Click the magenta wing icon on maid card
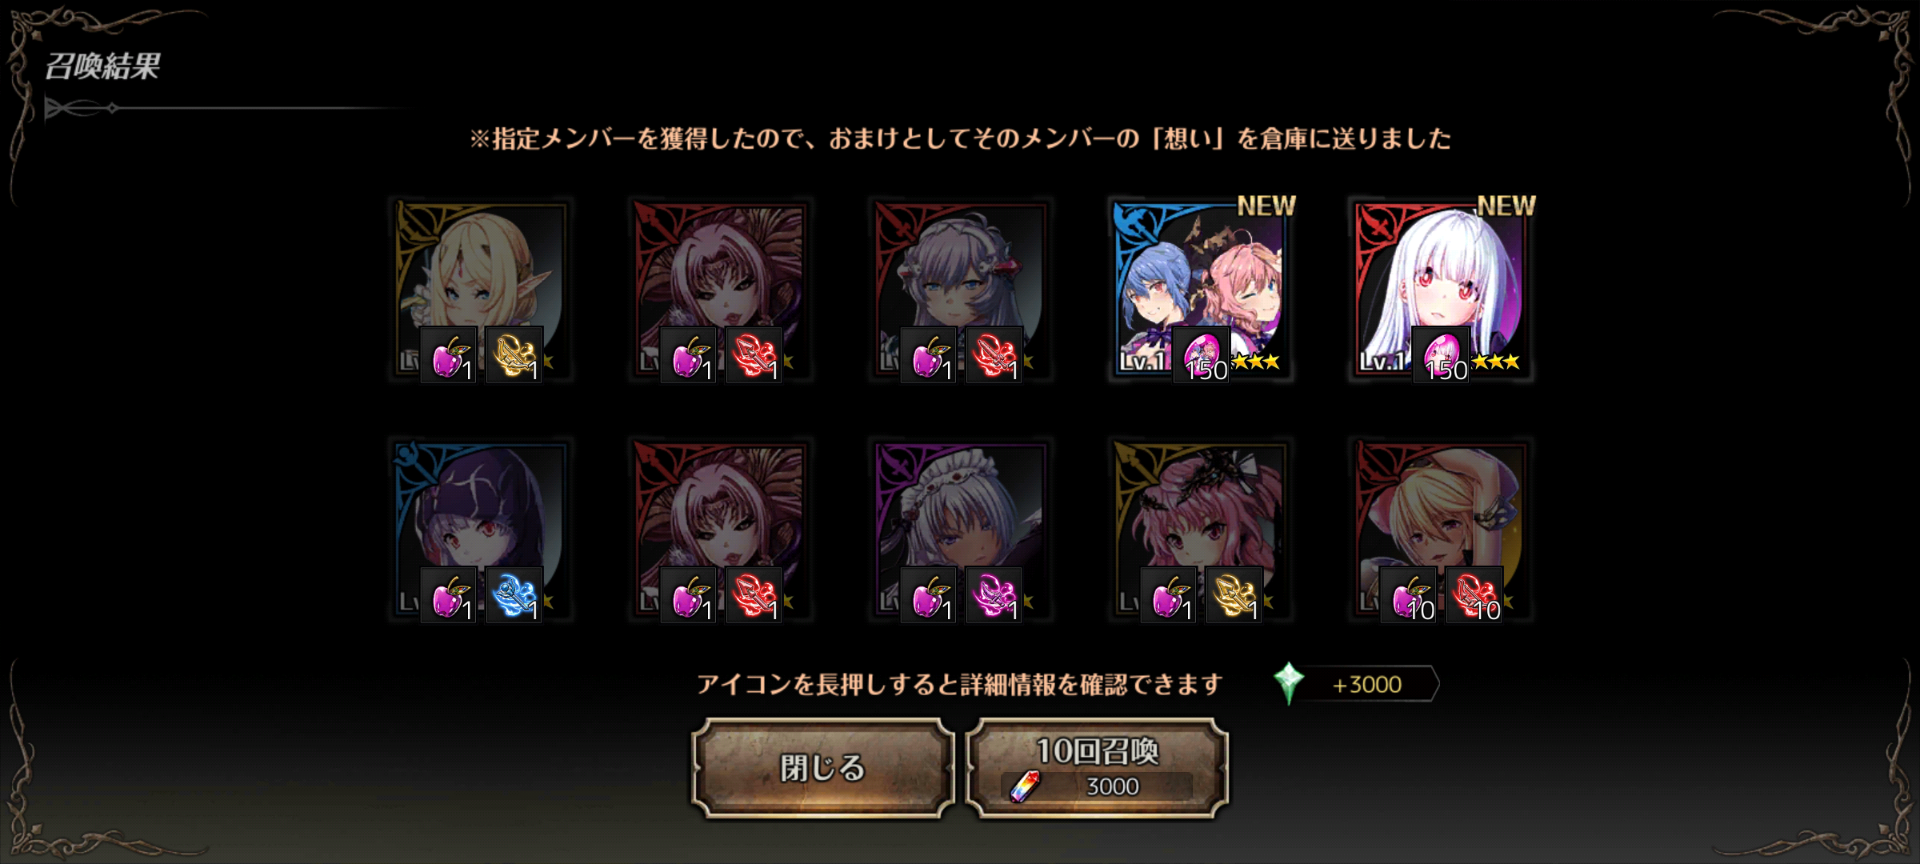1920x864 pixels. click(x=995, y=594)
